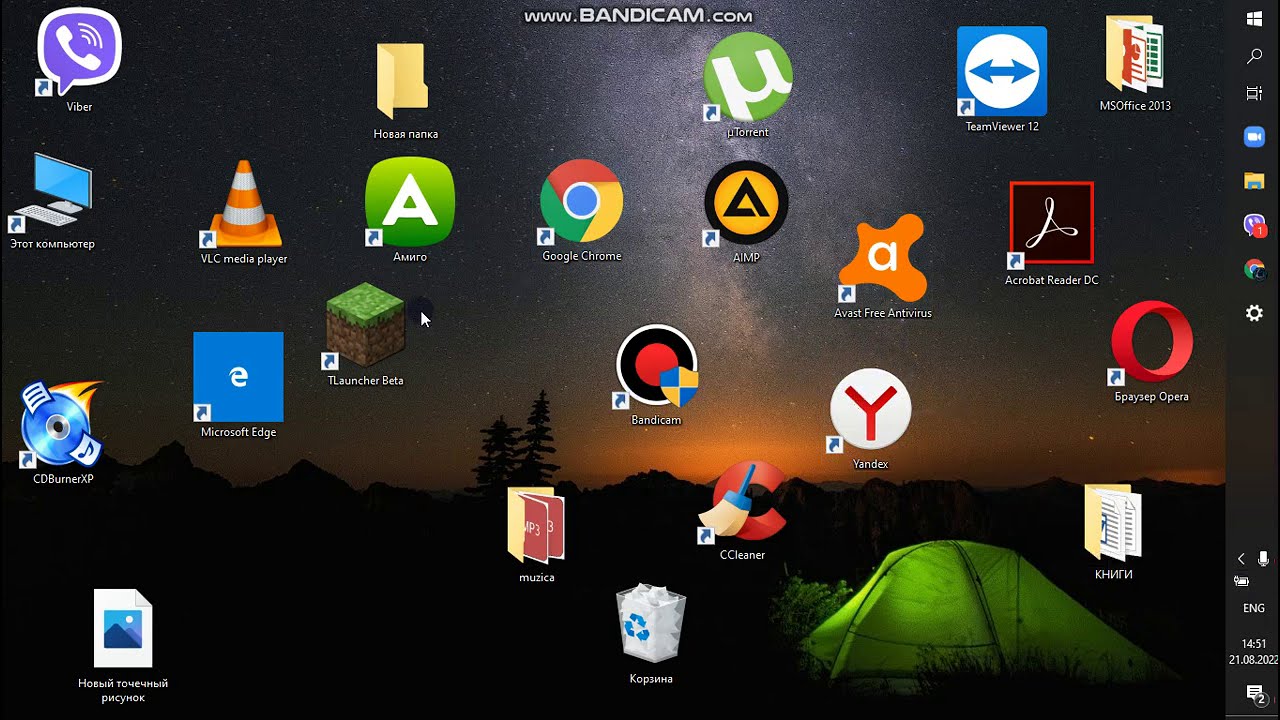Open TeamViewer 12 shortcut
Viewport: 1280px width, 720px height.
click(x=1002, y=71)
